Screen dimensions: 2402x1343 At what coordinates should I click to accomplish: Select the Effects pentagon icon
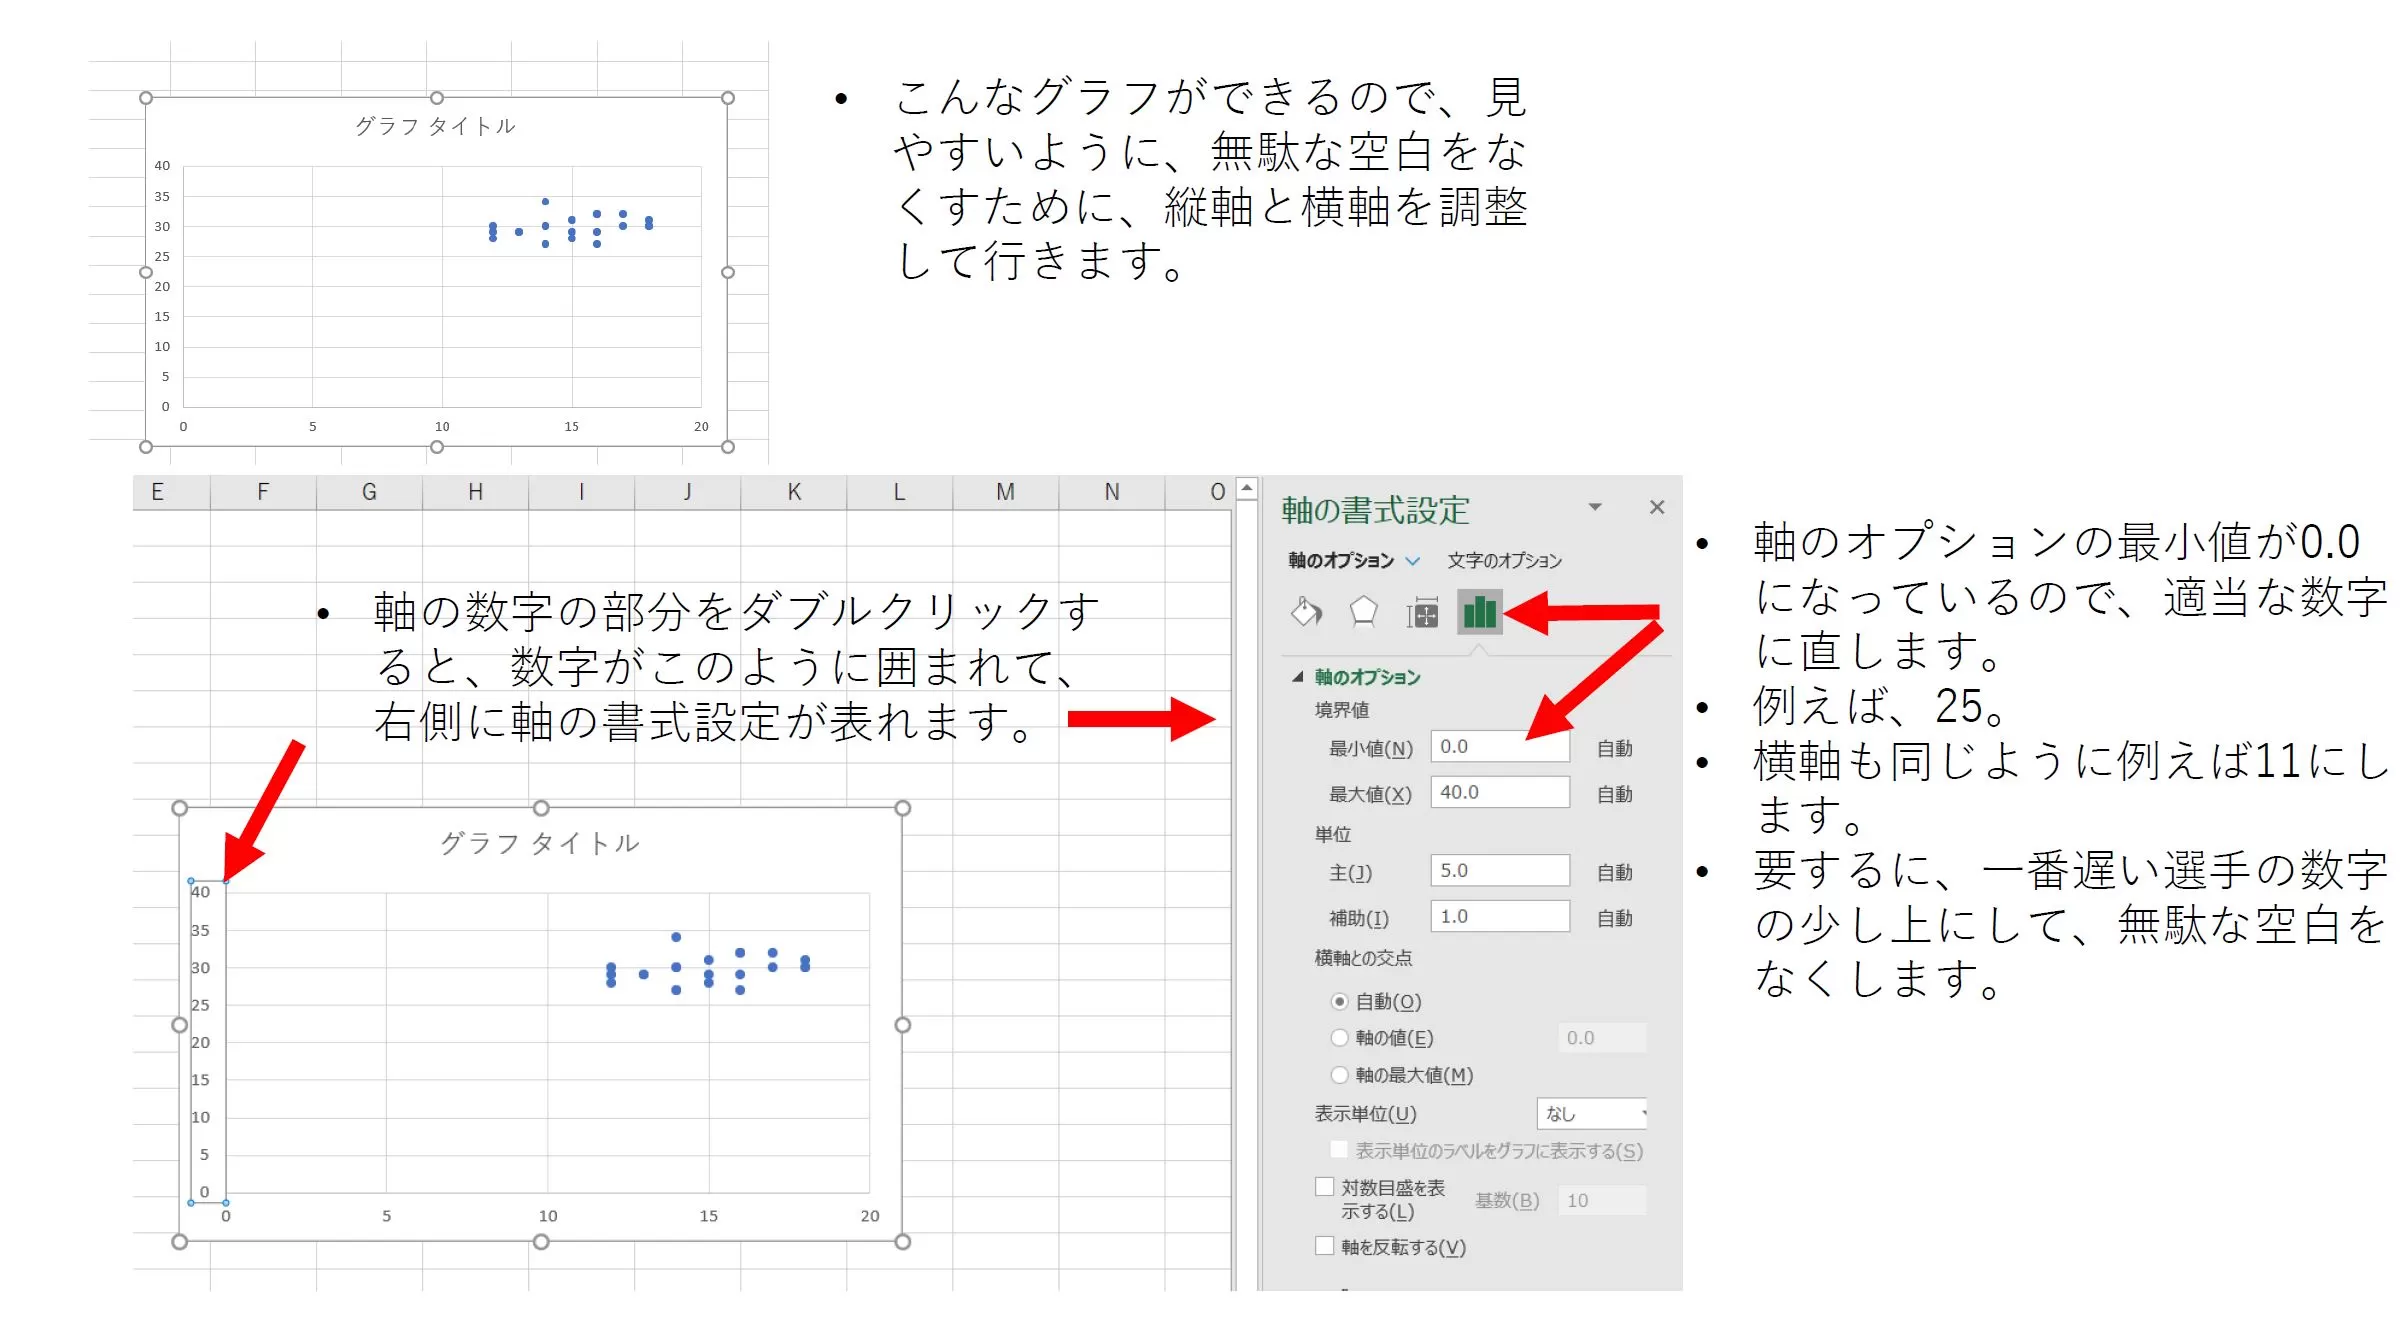coord(1363,612)
